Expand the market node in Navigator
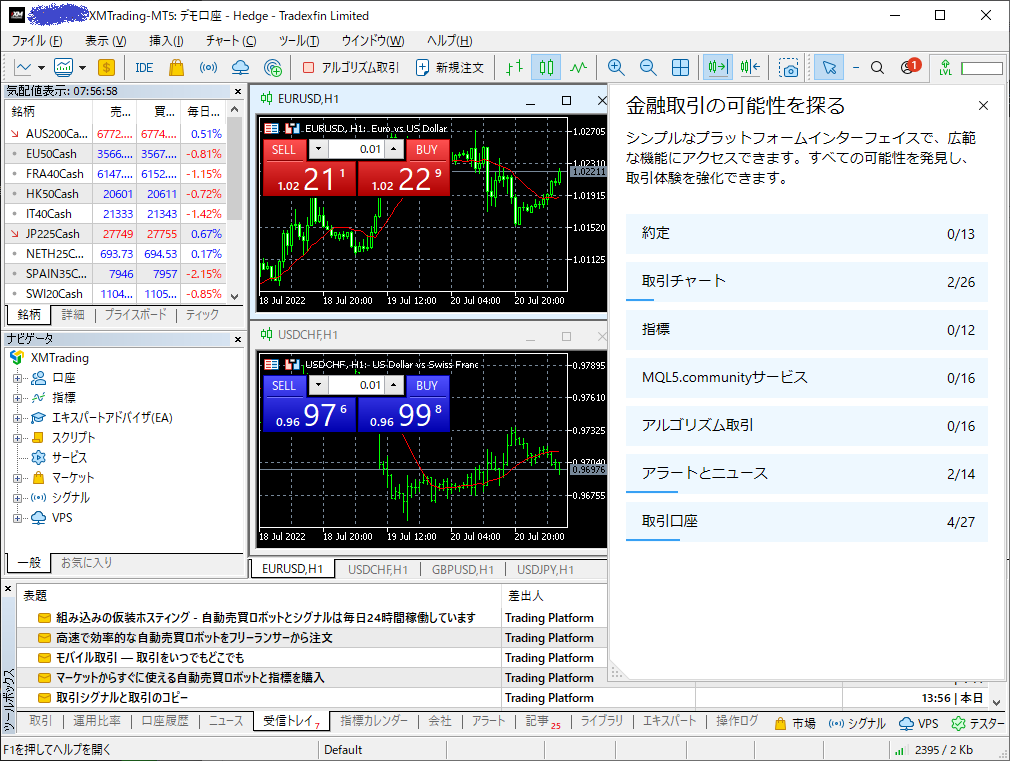Screen dimensions: 1010x761 point(17,478)
